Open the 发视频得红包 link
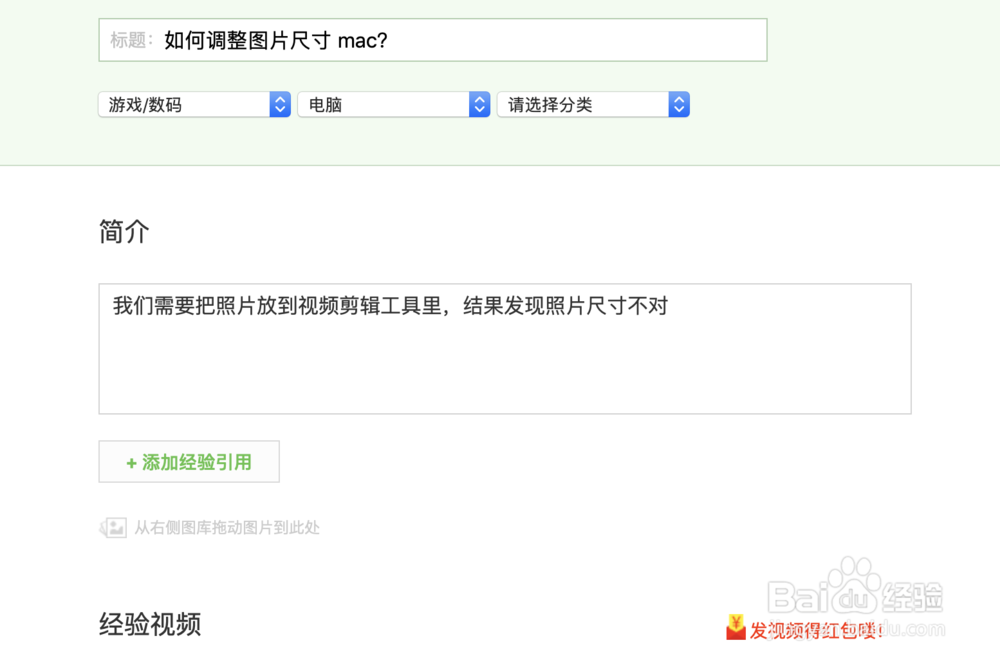Viewport: 1000px width, 663px height. 816,631
